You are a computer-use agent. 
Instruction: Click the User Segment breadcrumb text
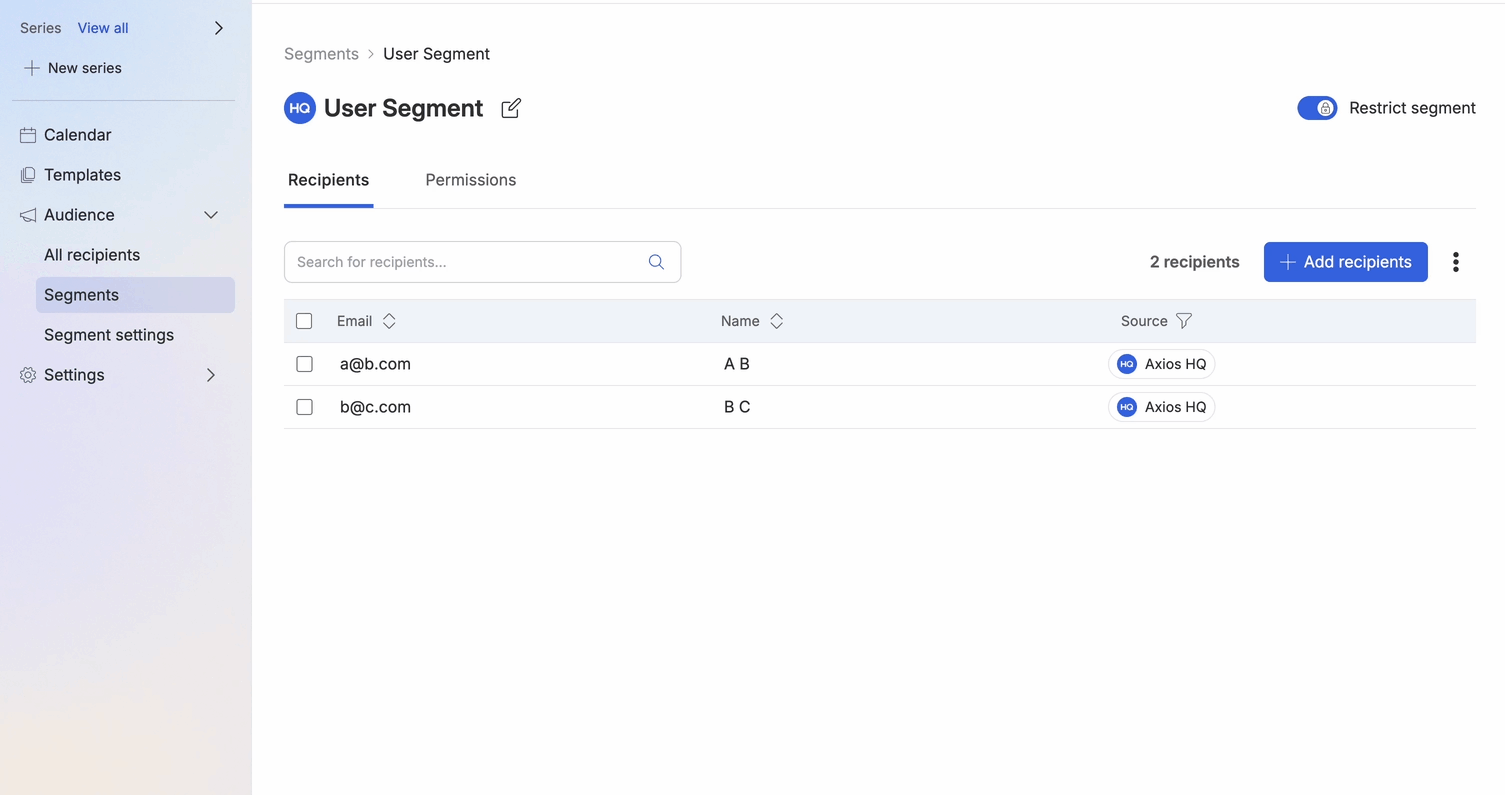(436, 54)
